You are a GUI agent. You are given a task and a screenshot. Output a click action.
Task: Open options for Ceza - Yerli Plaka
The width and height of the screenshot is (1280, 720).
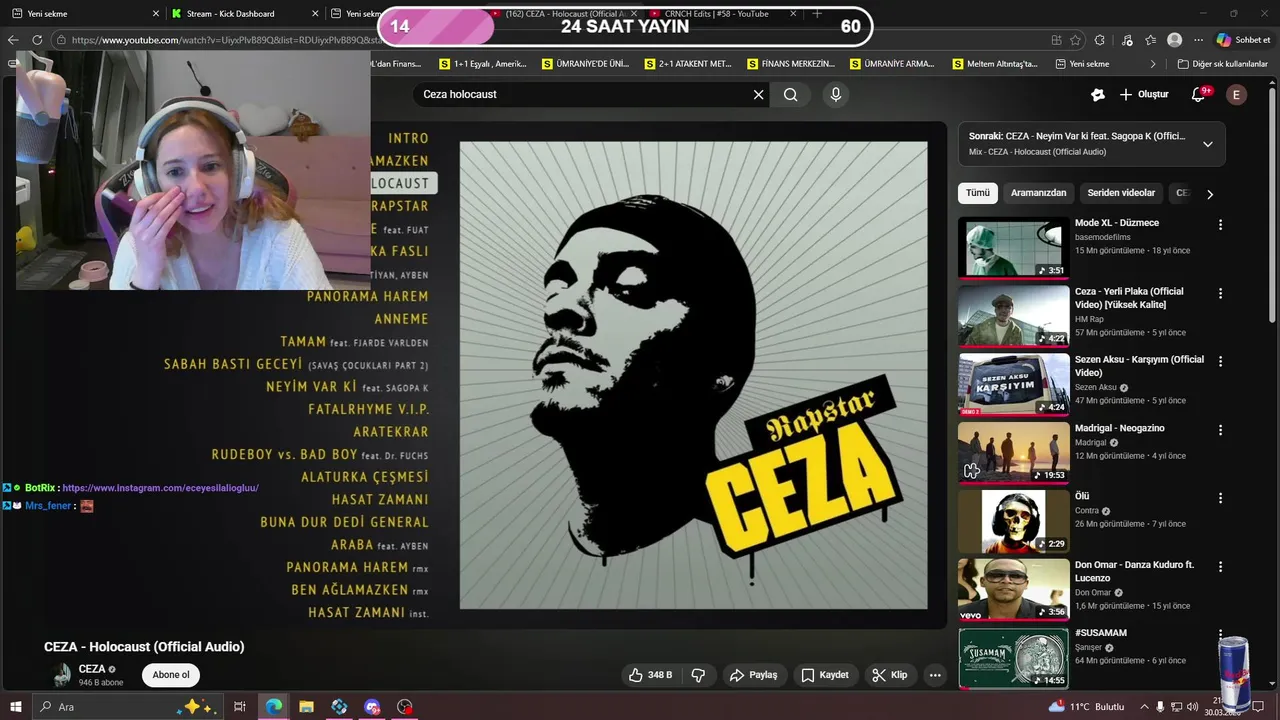1220,293
